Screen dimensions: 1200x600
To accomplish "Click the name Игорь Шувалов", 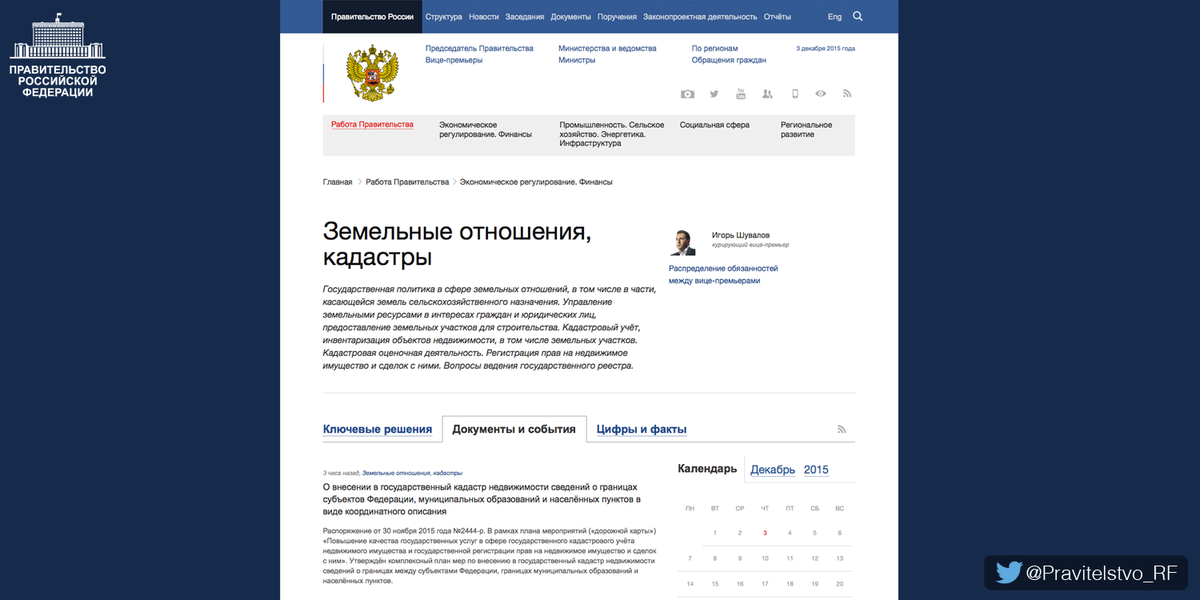I will tap(741, 235).
